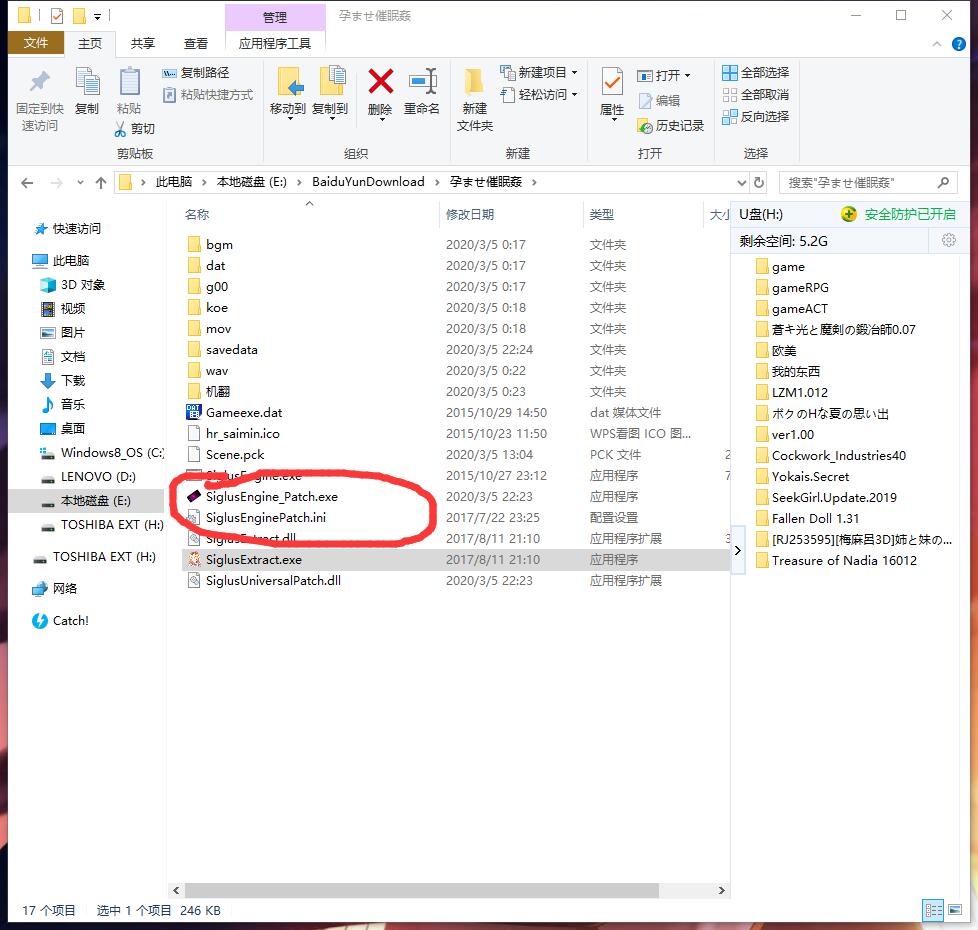Screen dimensions: 978x930
Task: Switch to details view layout toggle
Action: point(932,910)
